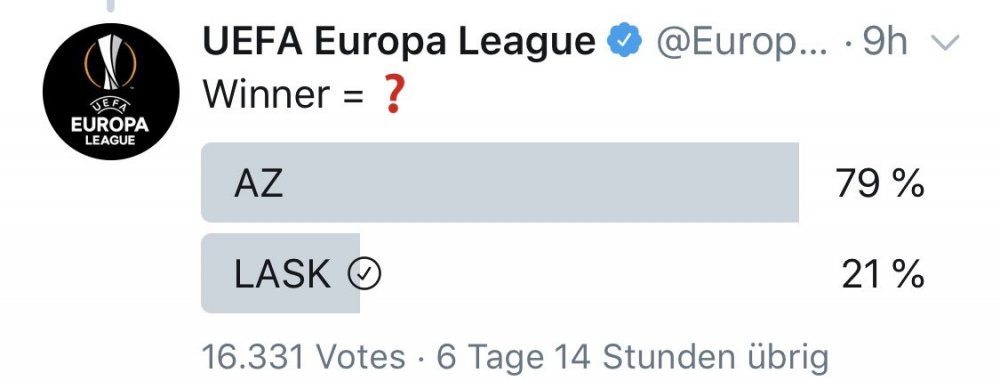
Task: Expand the tweet options chevron
Action: point(945,43)
